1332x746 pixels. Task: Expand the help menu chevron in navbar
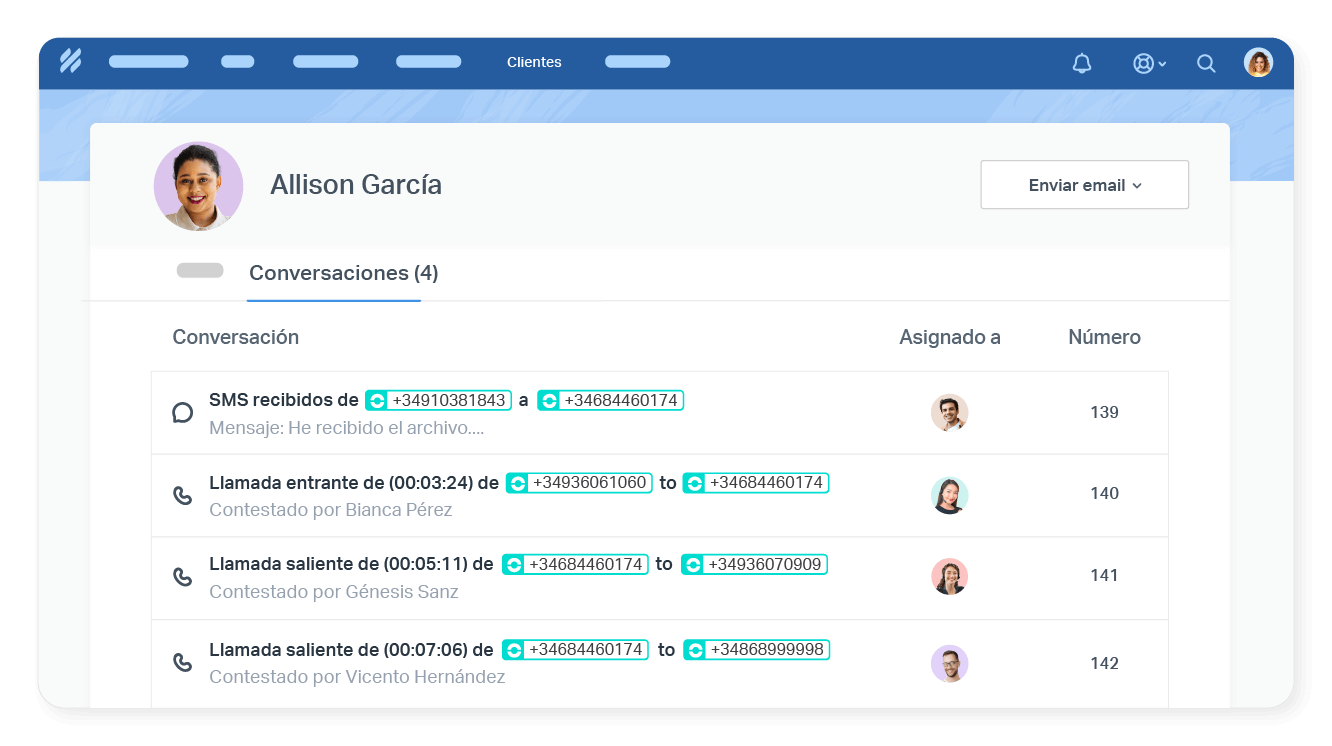[1160, 62]
